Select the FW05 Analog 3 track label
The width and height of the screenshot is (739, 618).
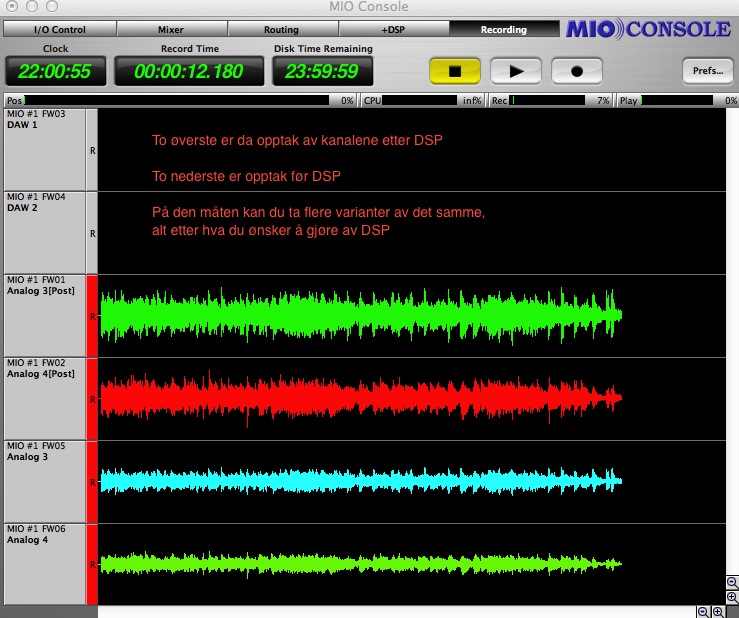(x=45, y=482)
